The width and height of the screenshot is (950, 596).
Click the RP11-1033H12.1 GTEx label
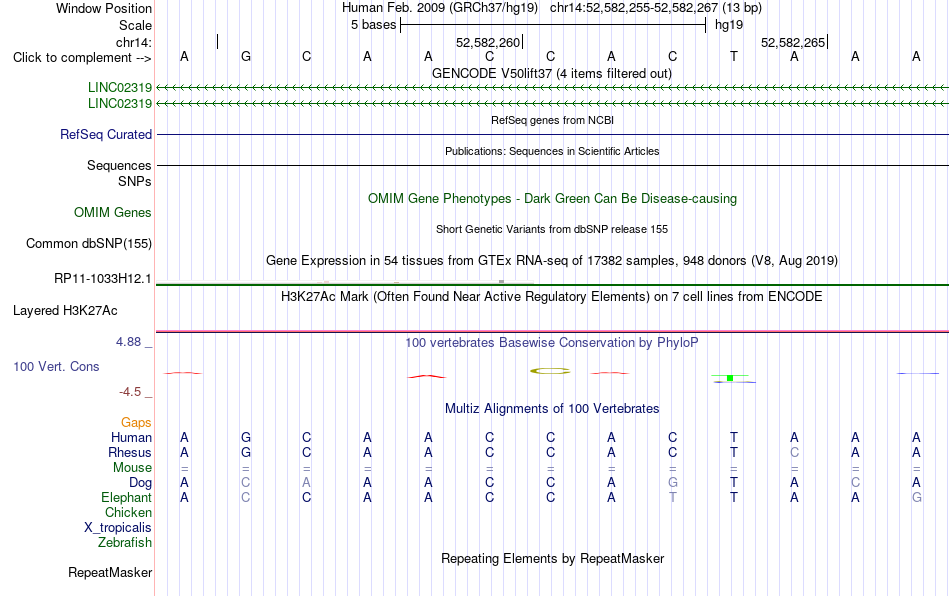102,279
